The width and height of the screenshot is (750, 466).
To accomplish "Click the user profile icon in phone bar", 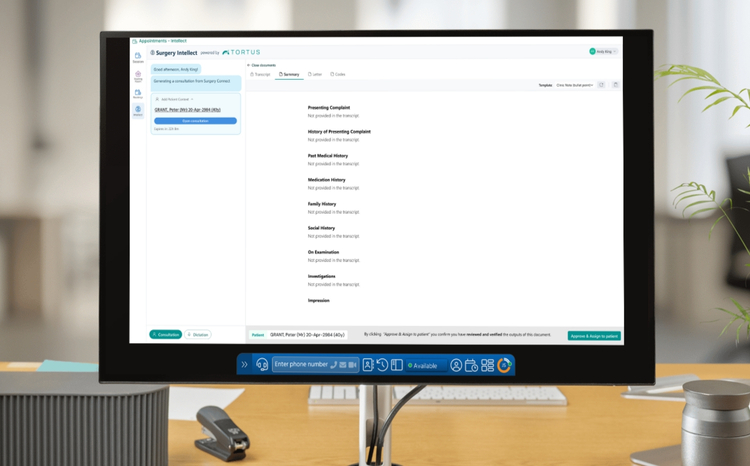I will pyautogui.click(x=456, y=365).
